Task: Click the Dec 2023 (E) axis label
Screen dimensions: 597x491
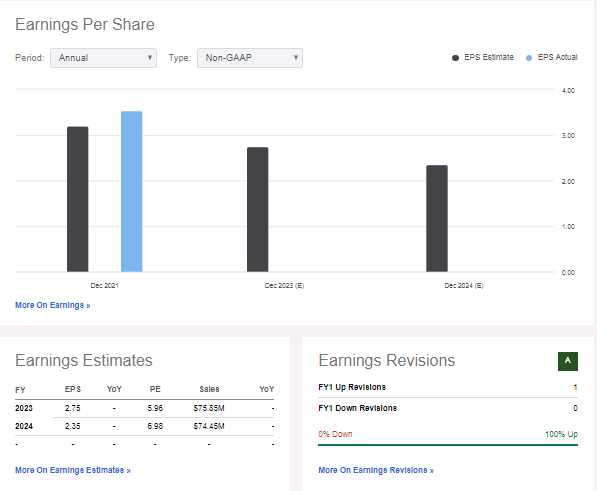Action: pyautogui.click(x=284, y=285)
